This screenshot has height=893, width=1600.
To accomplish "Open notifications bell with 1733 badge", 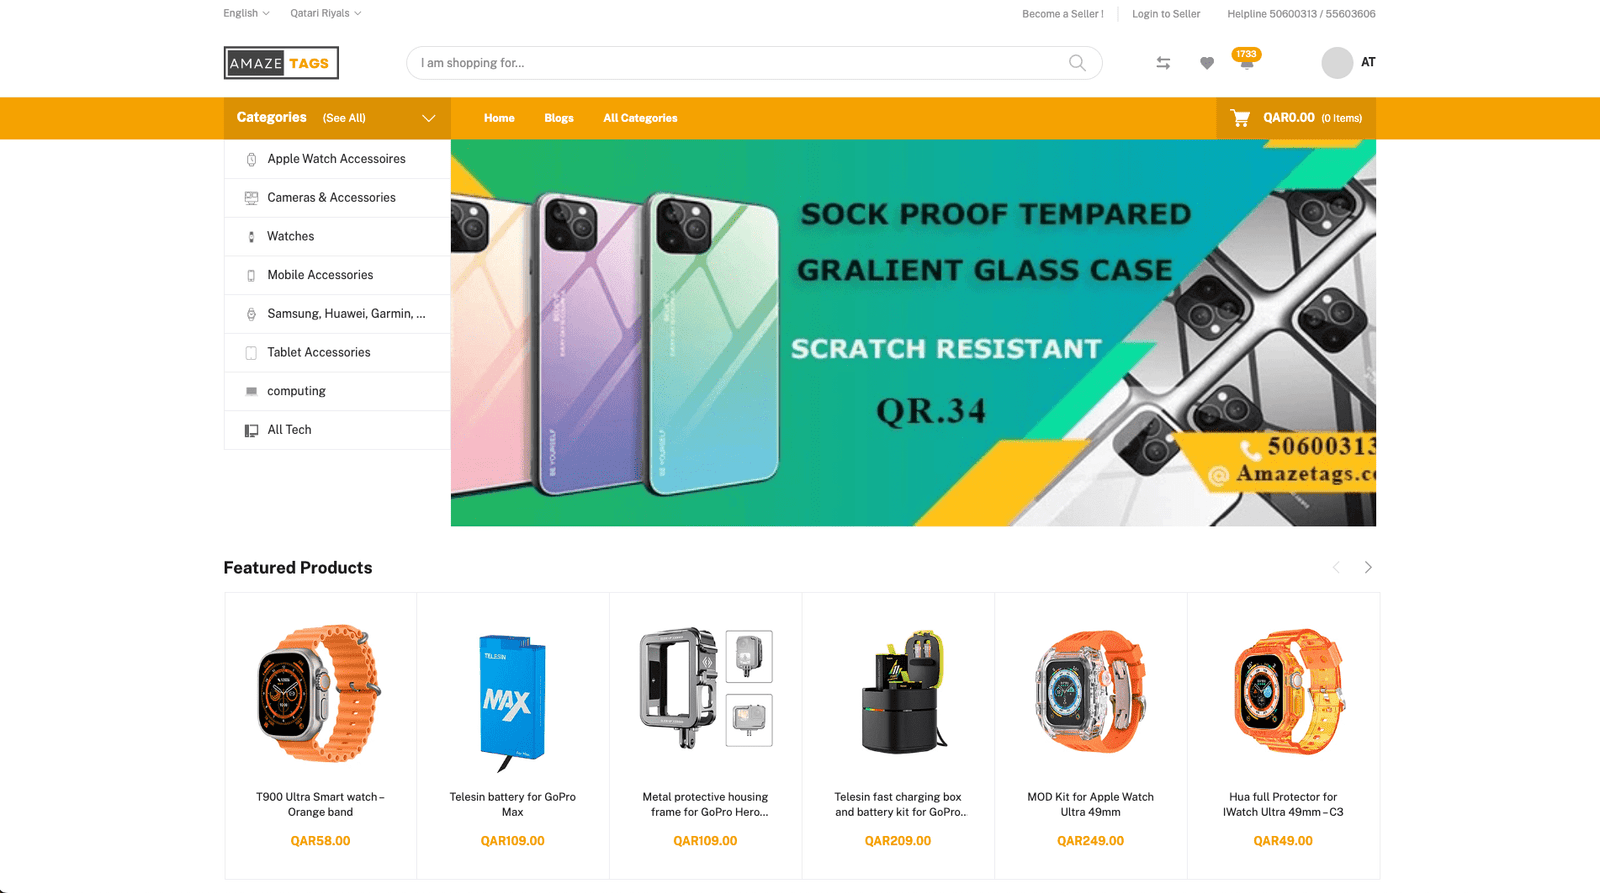I will (x=1246, y=59).
